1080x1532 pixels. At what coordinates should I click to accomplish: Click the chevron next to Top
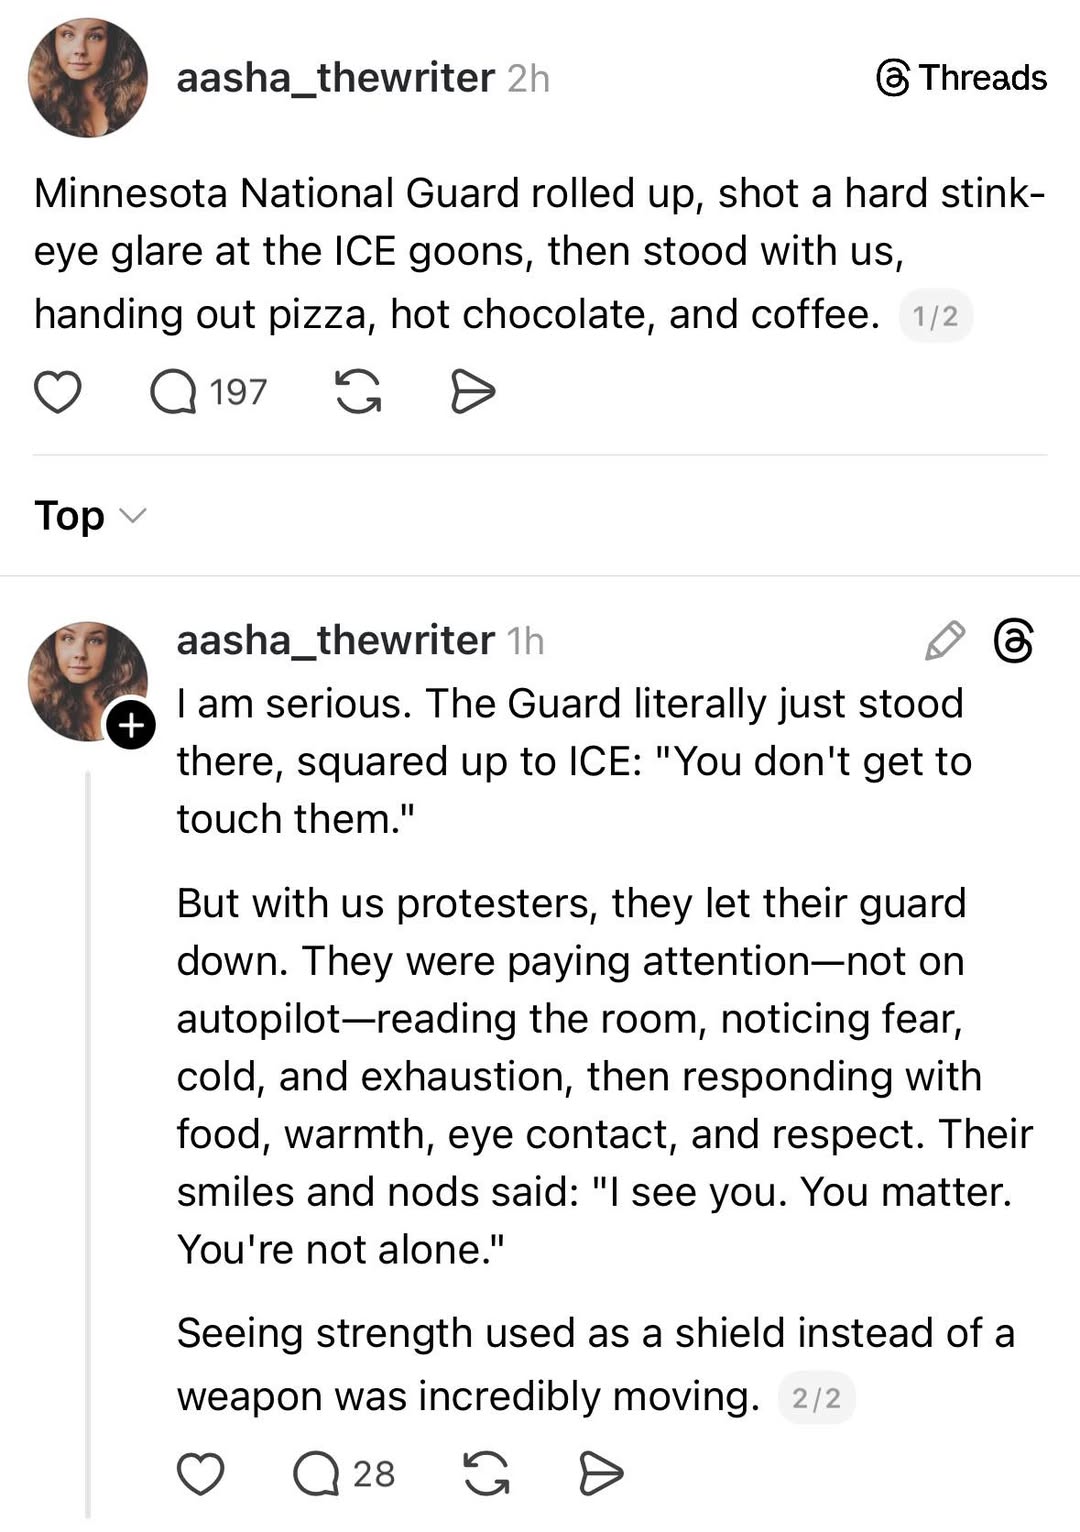(x=132, y=516)
